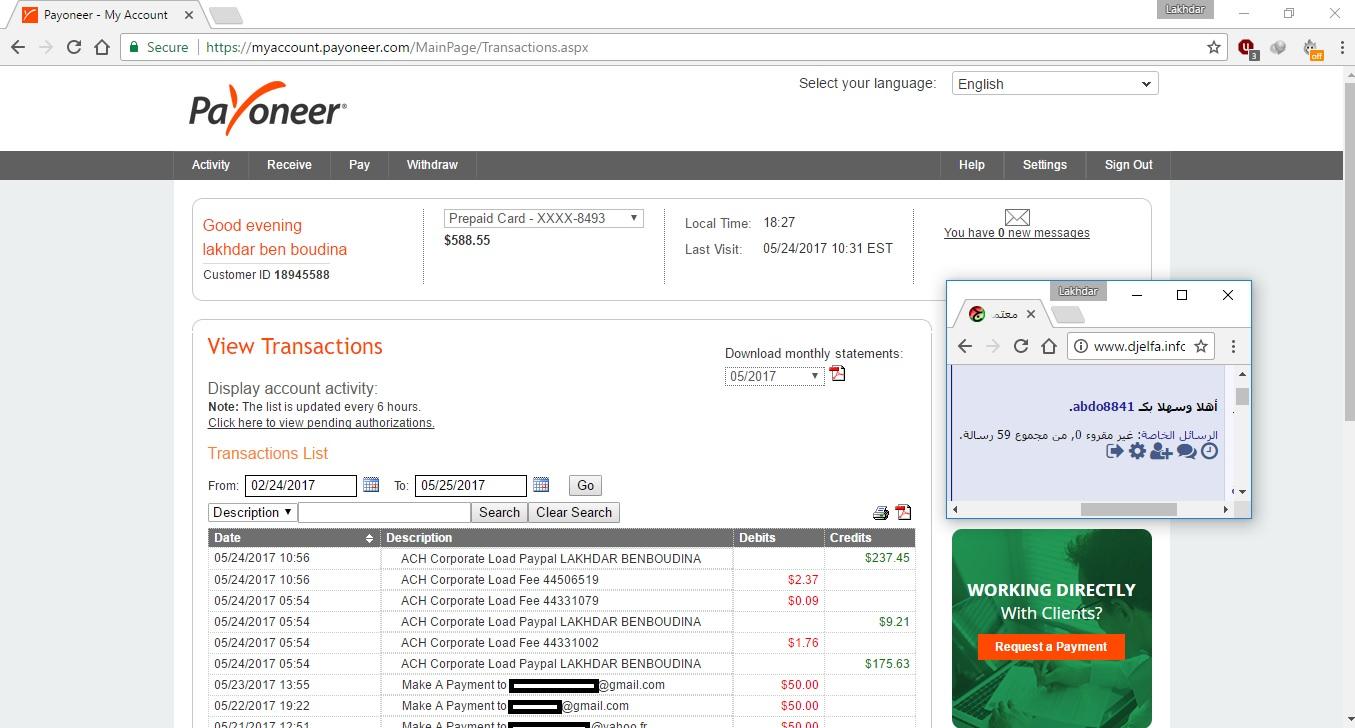1355x728 pixels.
Task: Open the envelope messages icon
Action: pyautogui.click(x=1017, y=217)
